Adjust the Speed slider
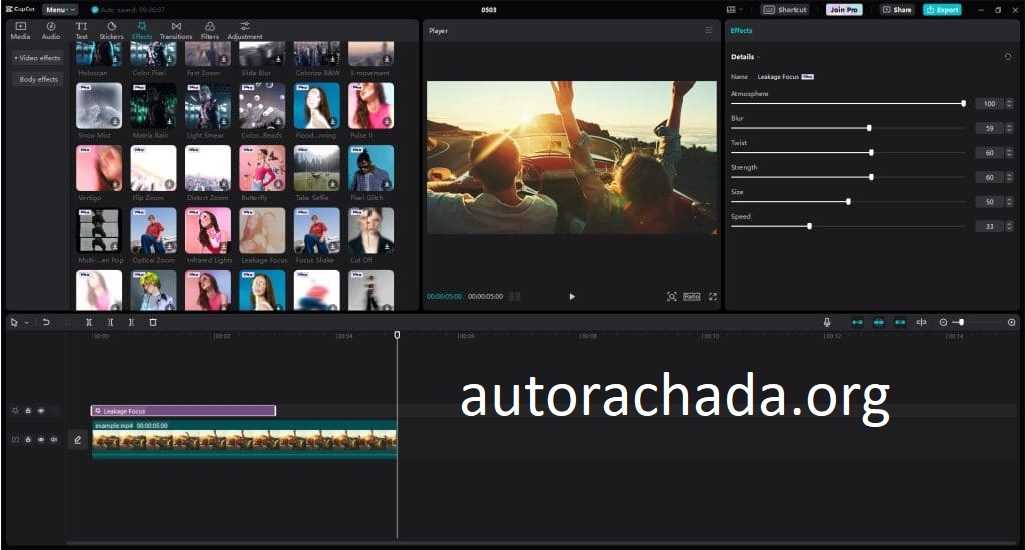 click(809, 226)
